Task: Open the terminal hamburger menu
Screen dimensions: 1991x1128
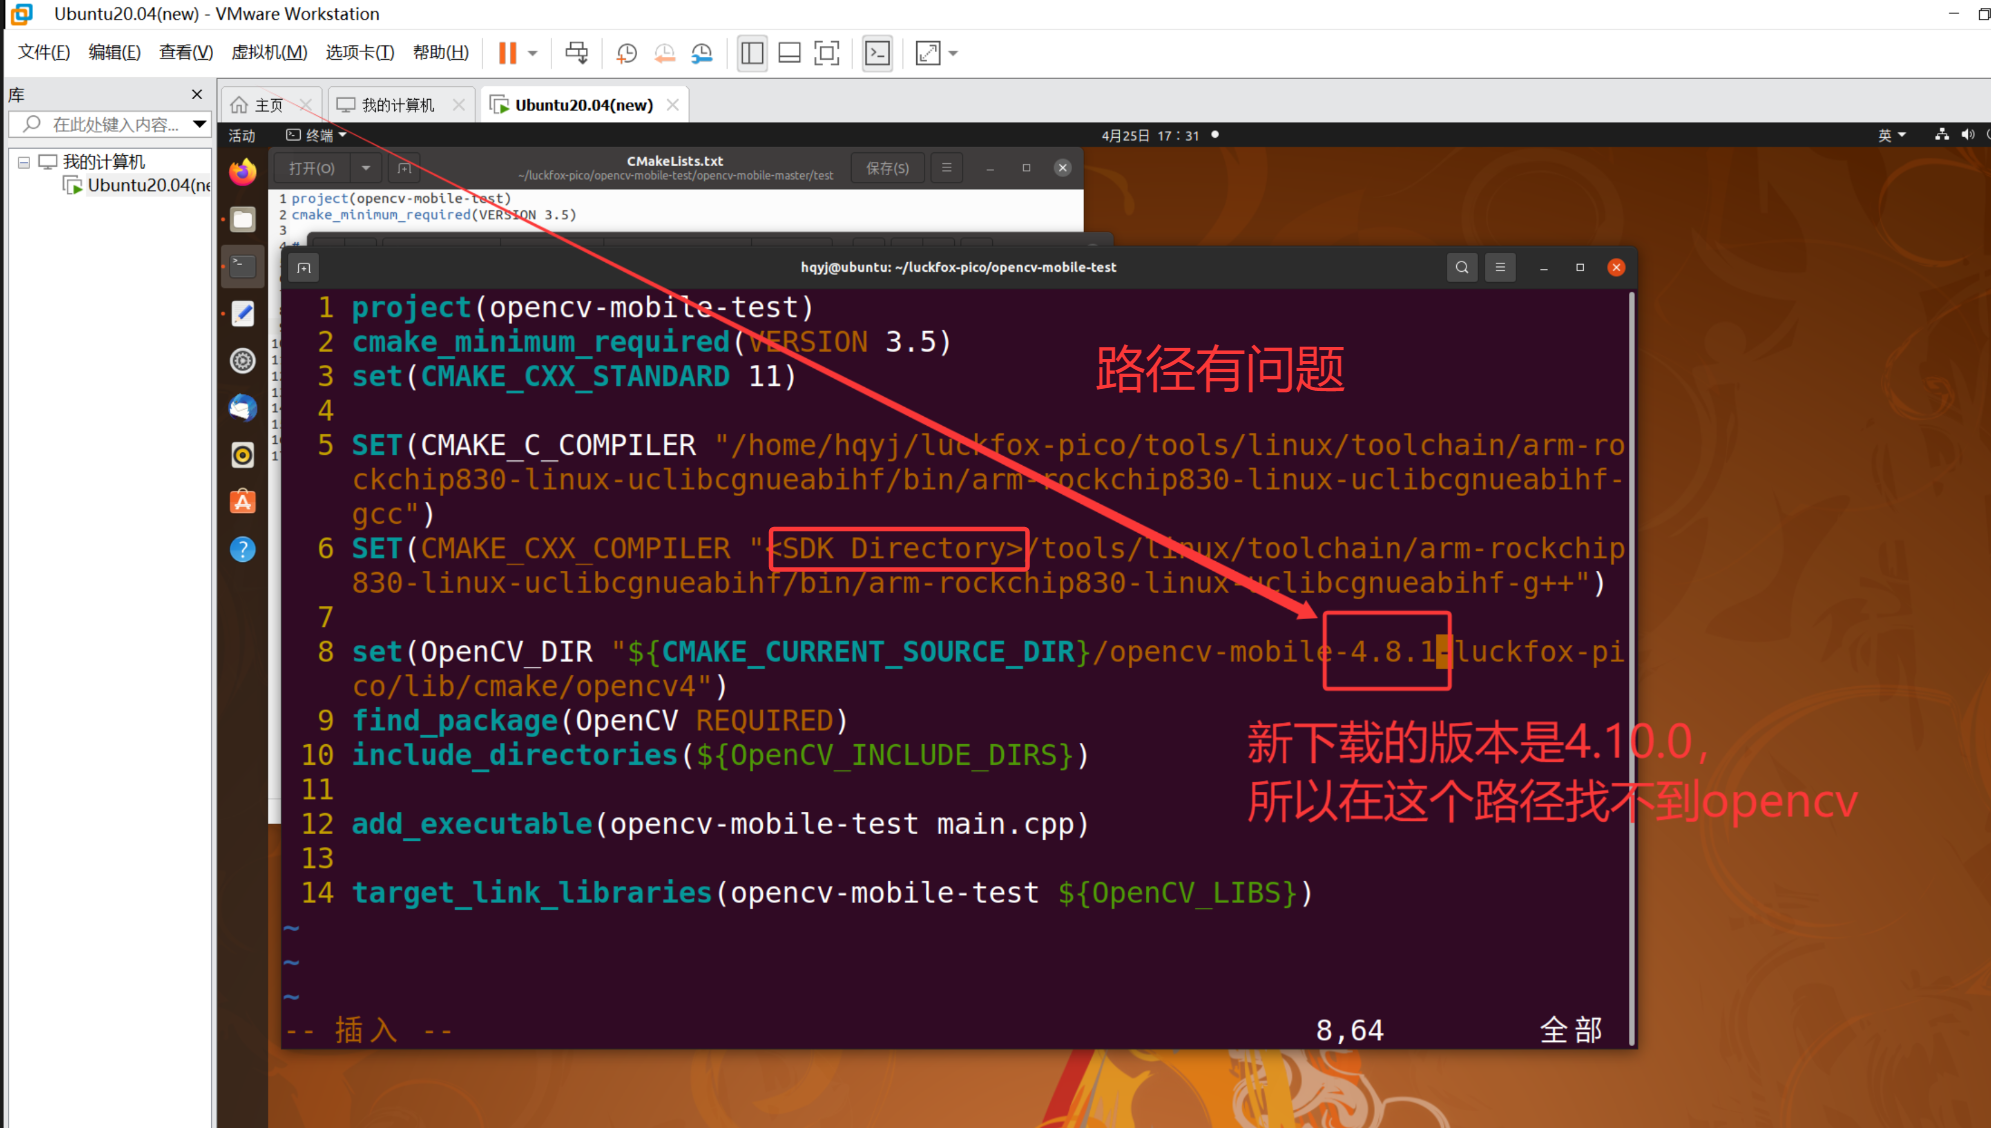Action: point(1499,267)
